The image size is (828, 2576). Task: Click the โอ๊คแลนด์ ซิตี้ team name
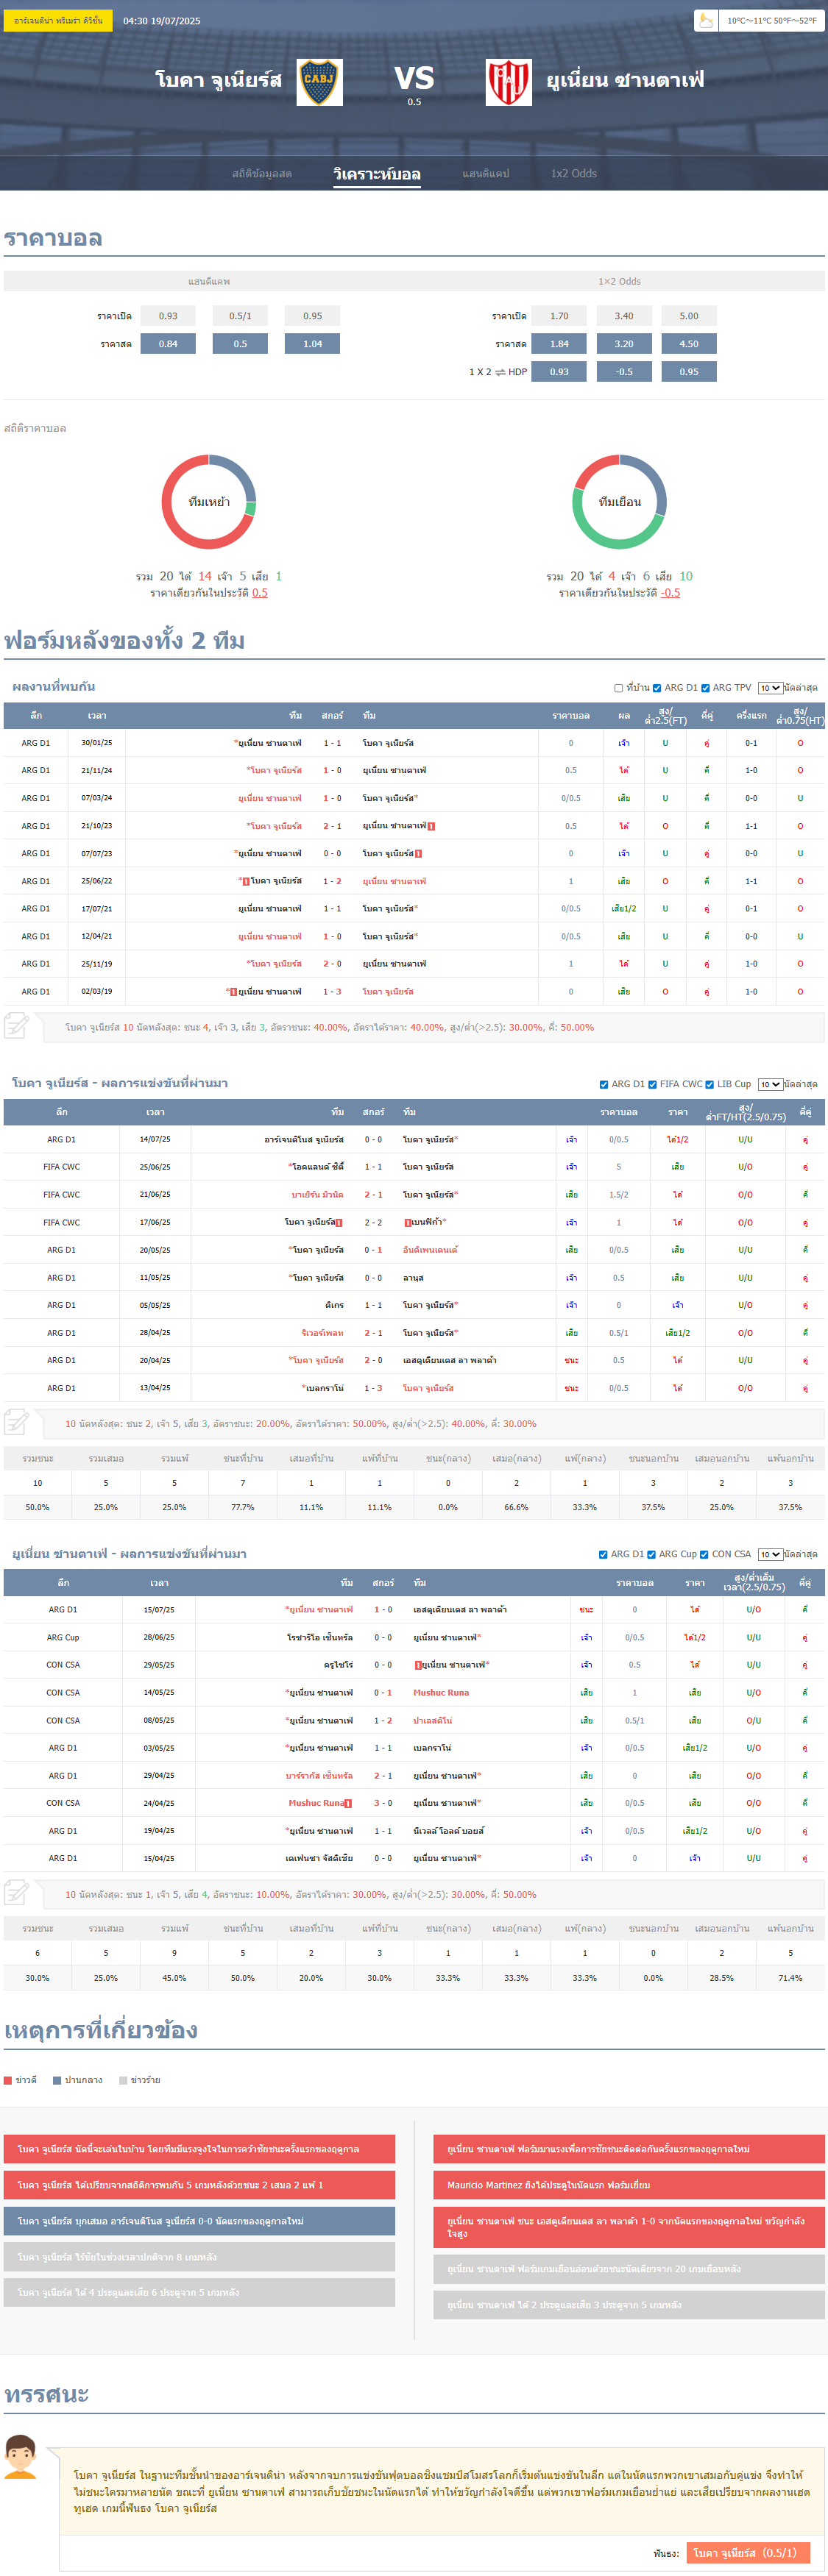pyautogui.click(x=318, y=1167)
